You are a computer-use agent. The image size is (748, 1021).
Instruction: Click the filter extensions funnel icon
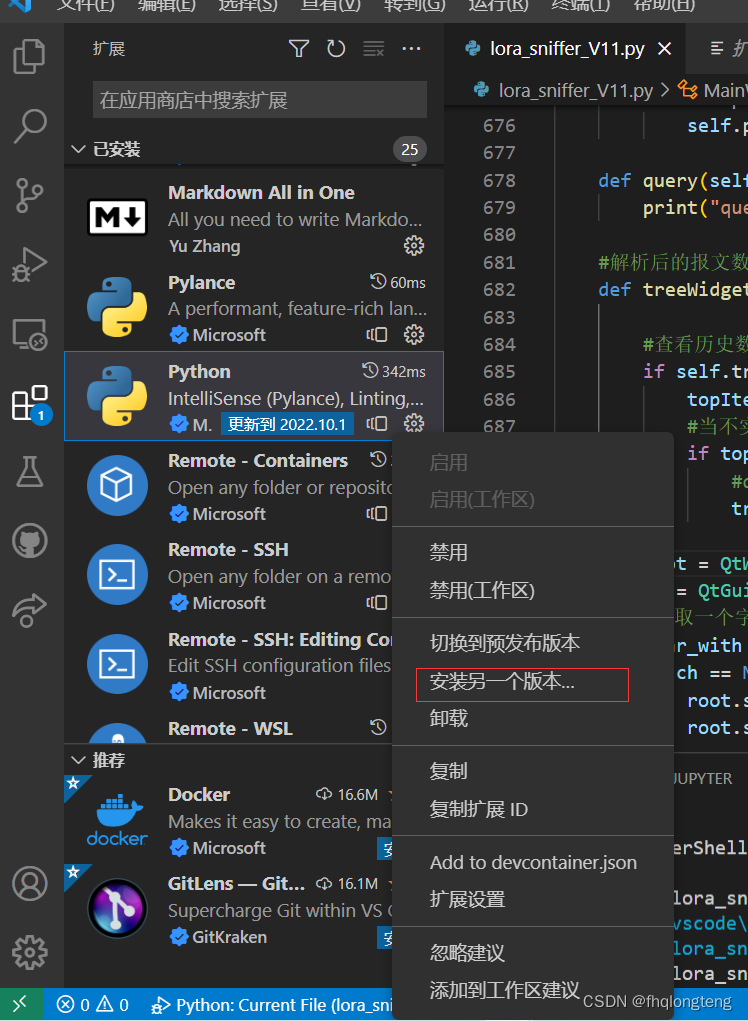299,49
